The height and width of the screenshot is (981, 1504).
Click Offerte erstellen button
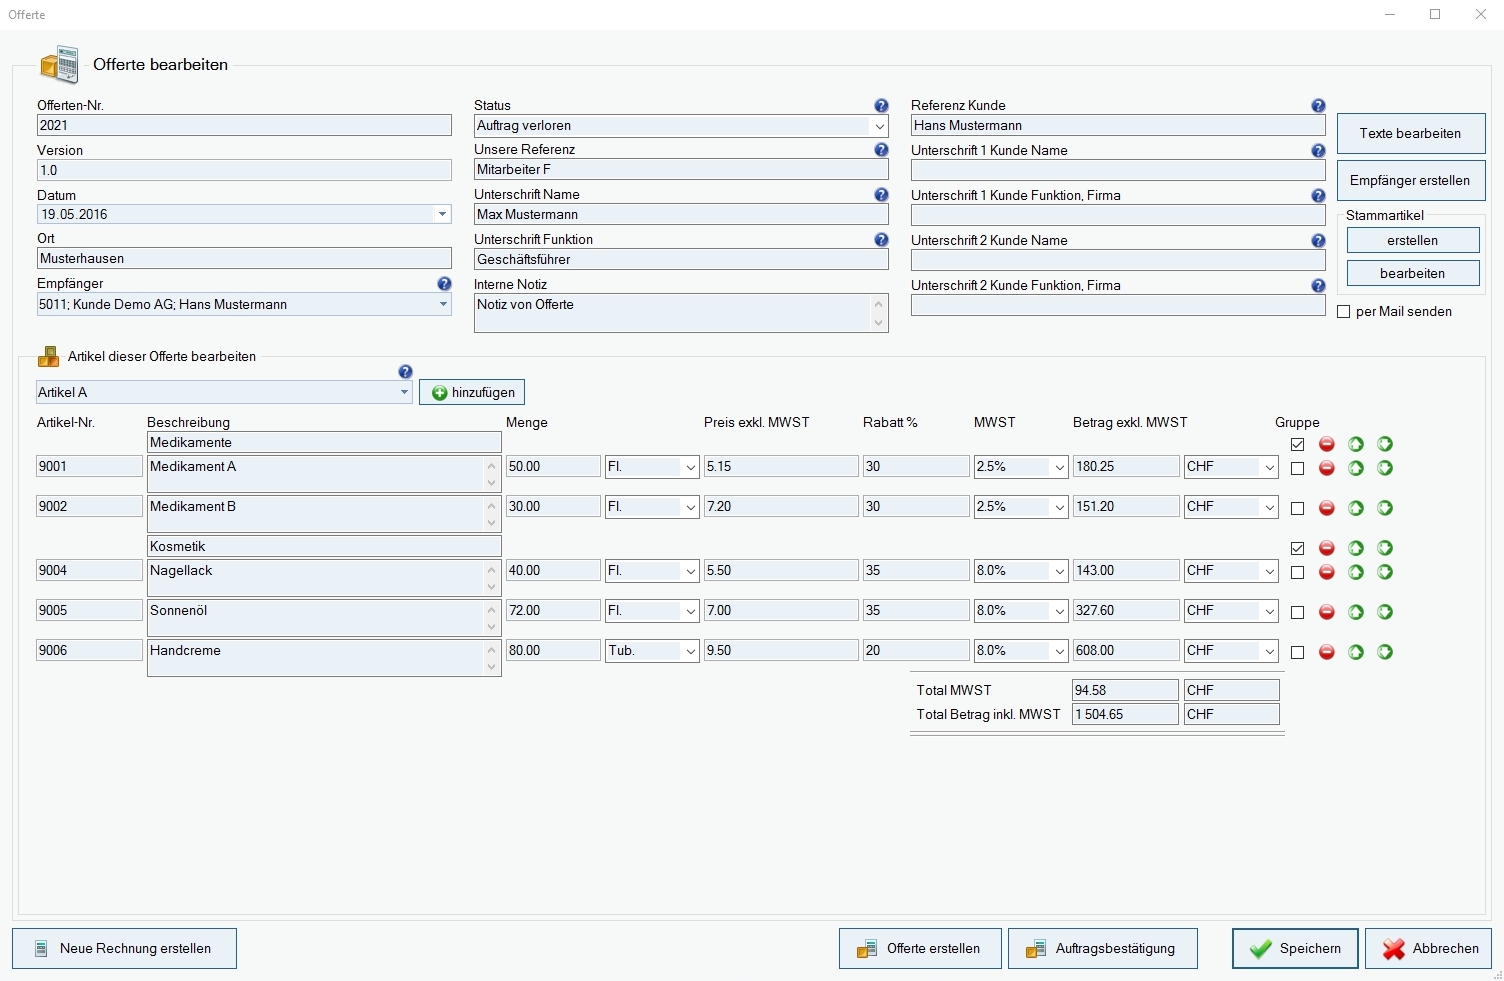pos(920,949)
